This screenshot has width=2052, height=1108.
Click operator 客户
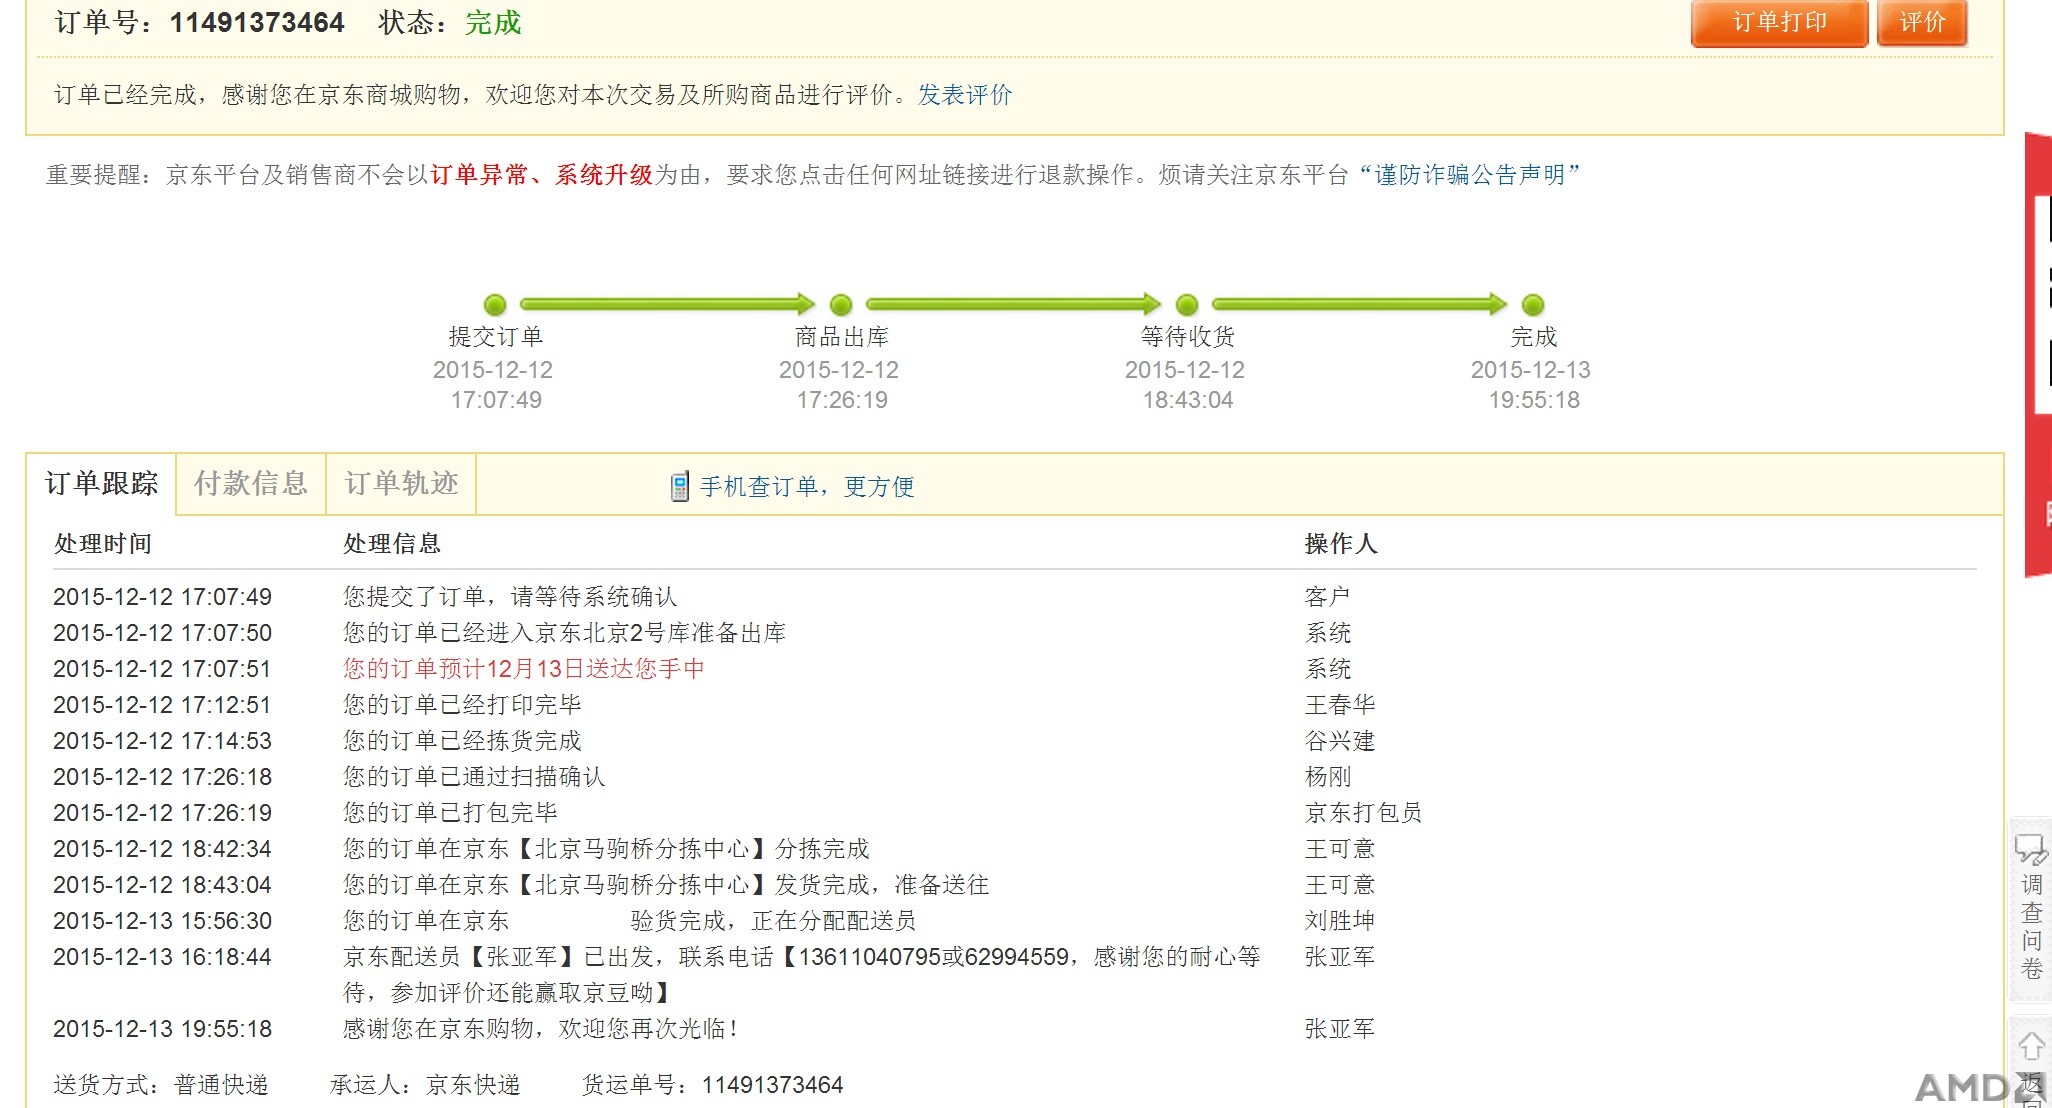pyautogui.click(x=1328, y=597)
